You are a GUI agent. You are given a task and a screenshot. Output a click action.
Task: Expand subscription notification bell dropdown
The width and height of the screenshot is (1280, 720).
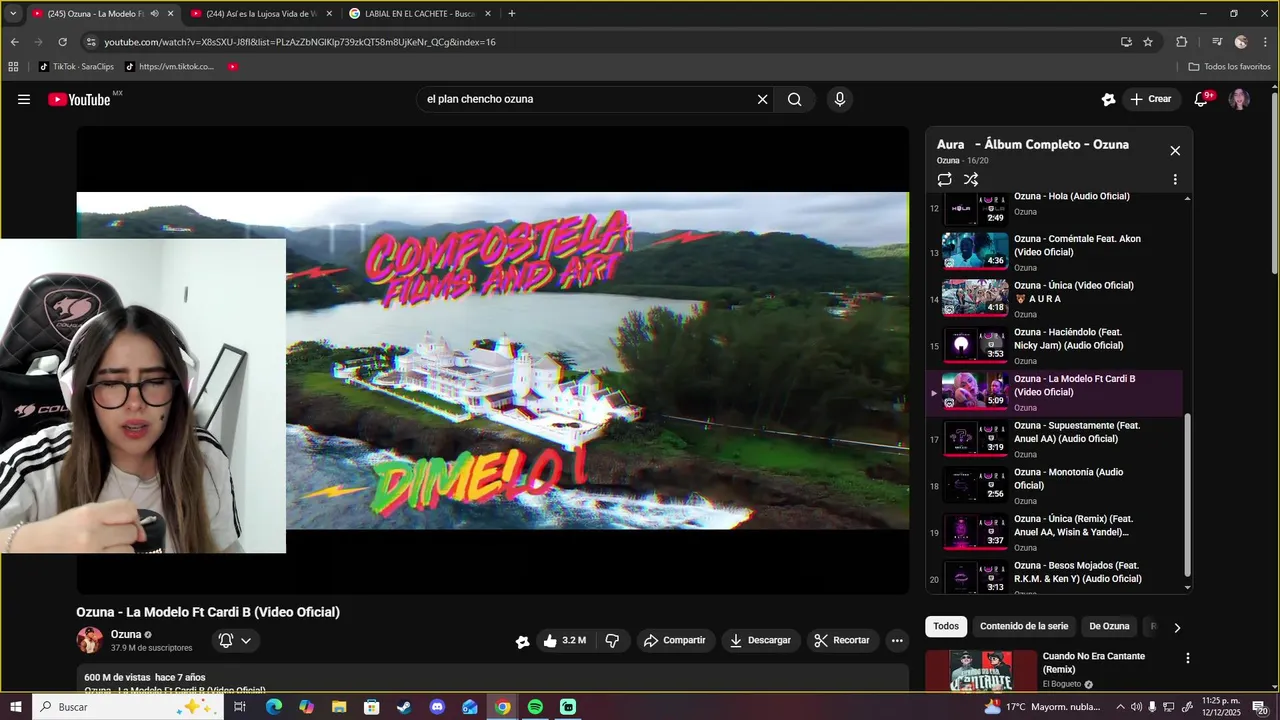point(236,641)
